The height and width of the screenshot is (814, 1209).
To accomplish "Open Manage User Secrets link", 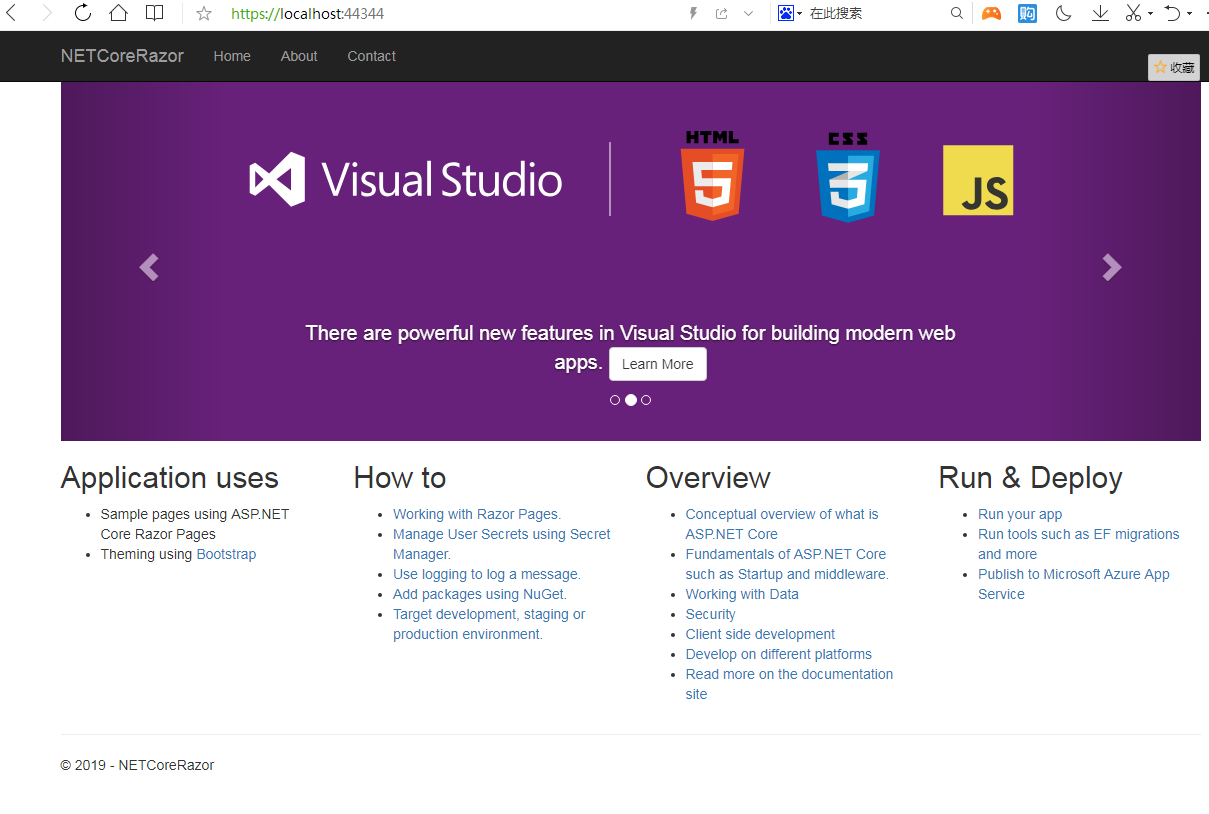I will click(x=502, y=544).
